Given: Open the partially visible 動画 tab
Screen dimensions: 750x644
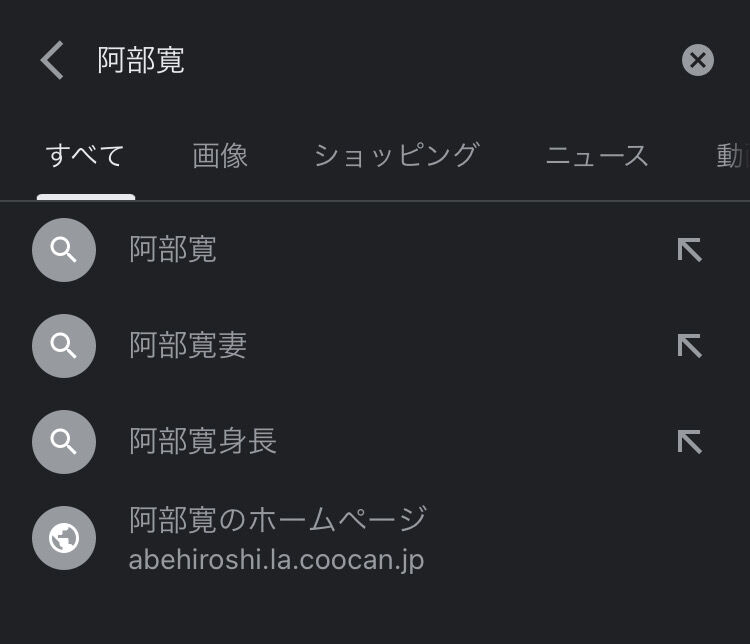Looking at the screenshot, I should click(732, 156).
